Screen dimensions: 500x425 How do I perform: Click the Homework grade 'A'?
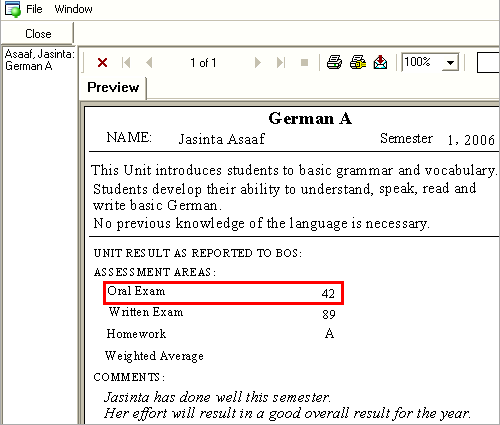[x=329, y=333]
